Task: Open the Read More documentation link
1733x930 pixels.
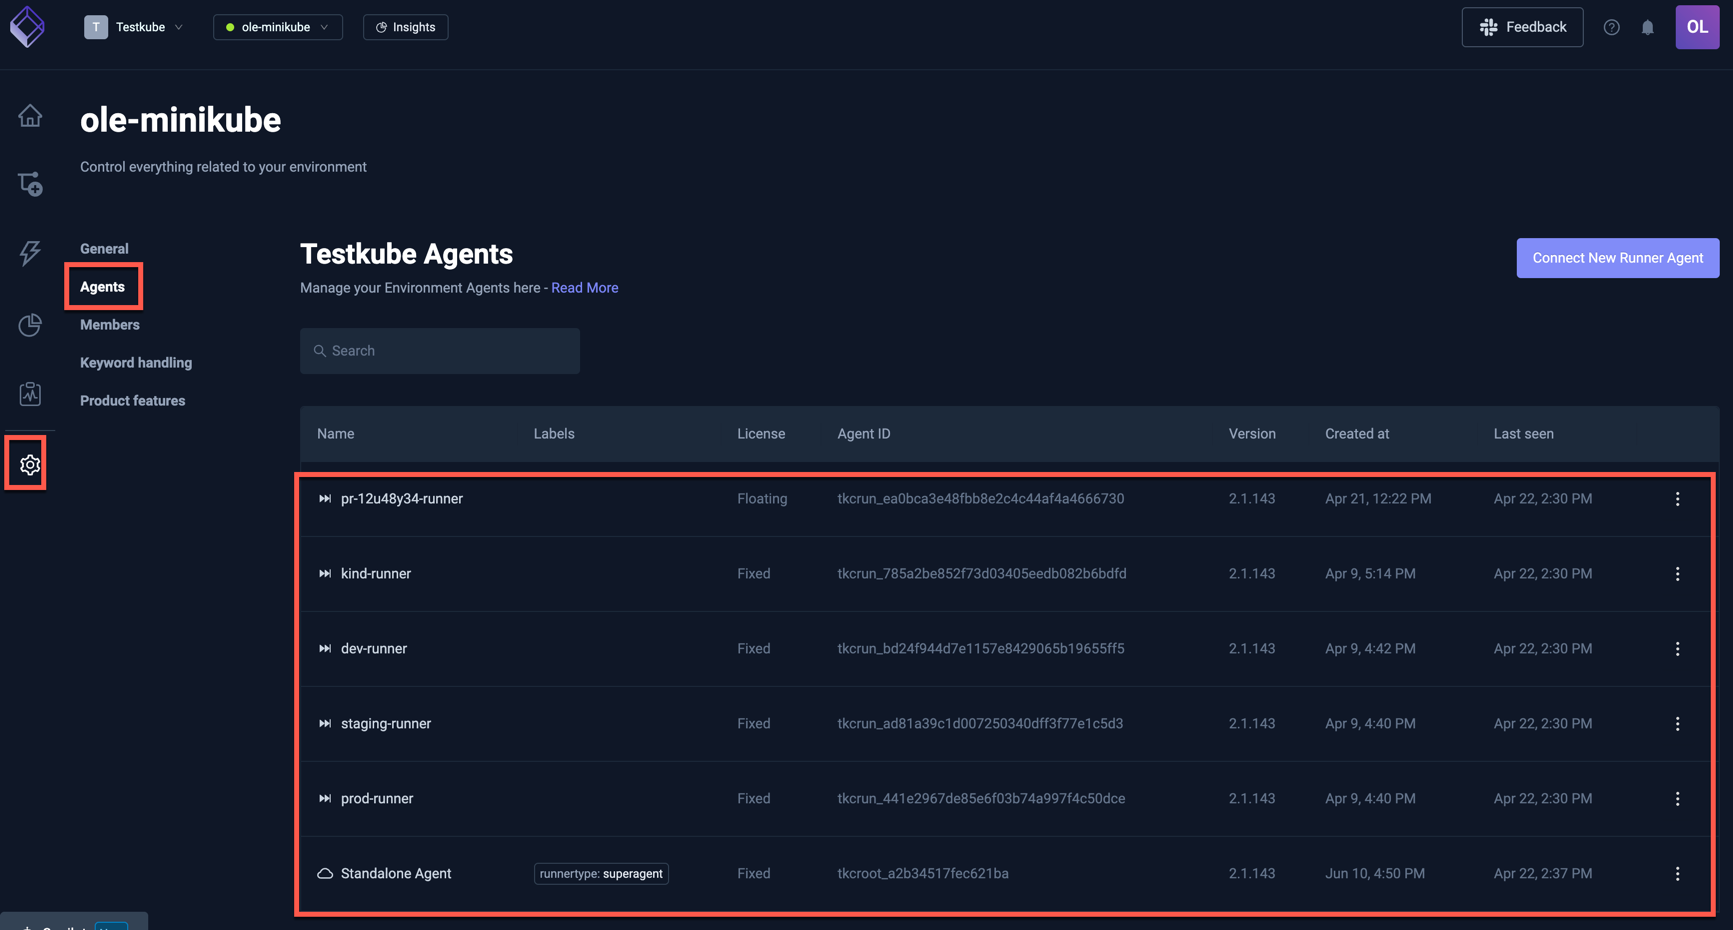Action: click(x=584, y=287)
